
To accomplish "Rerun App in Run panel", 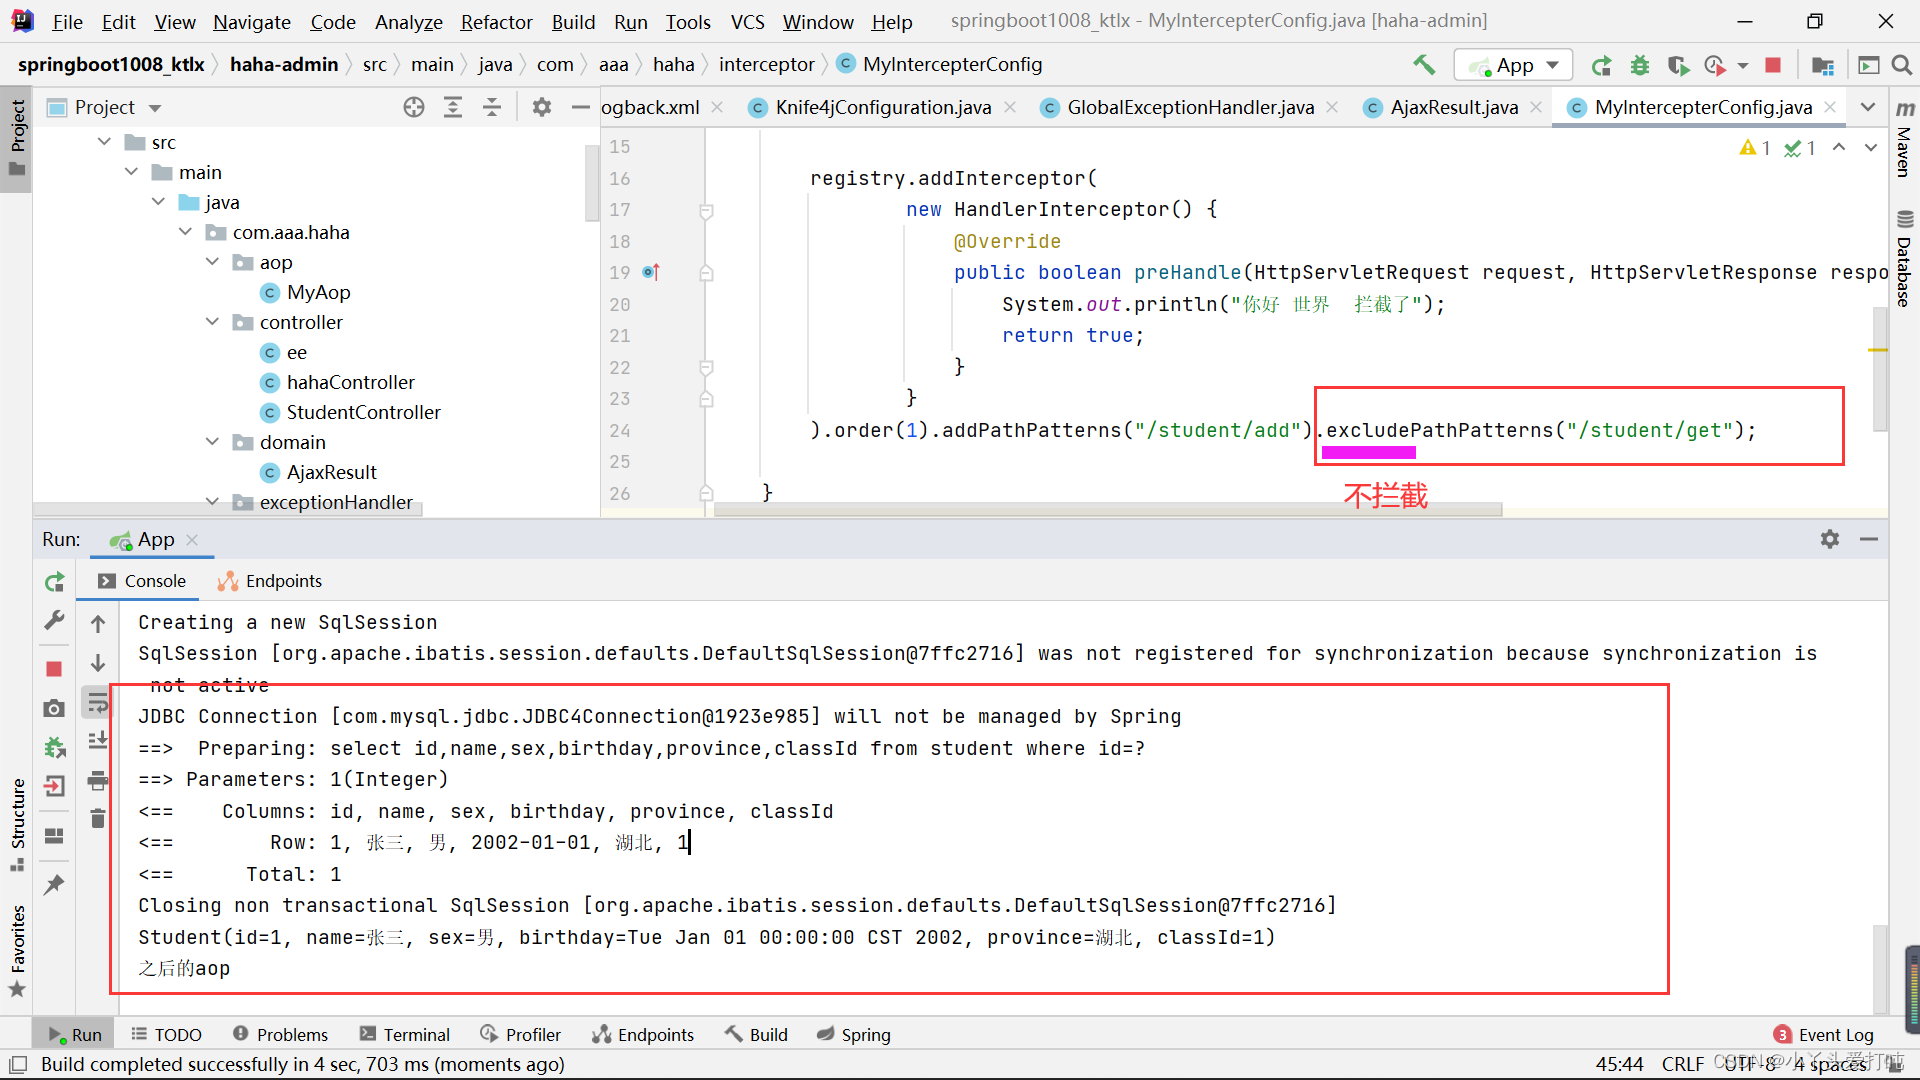I will 54,582.
